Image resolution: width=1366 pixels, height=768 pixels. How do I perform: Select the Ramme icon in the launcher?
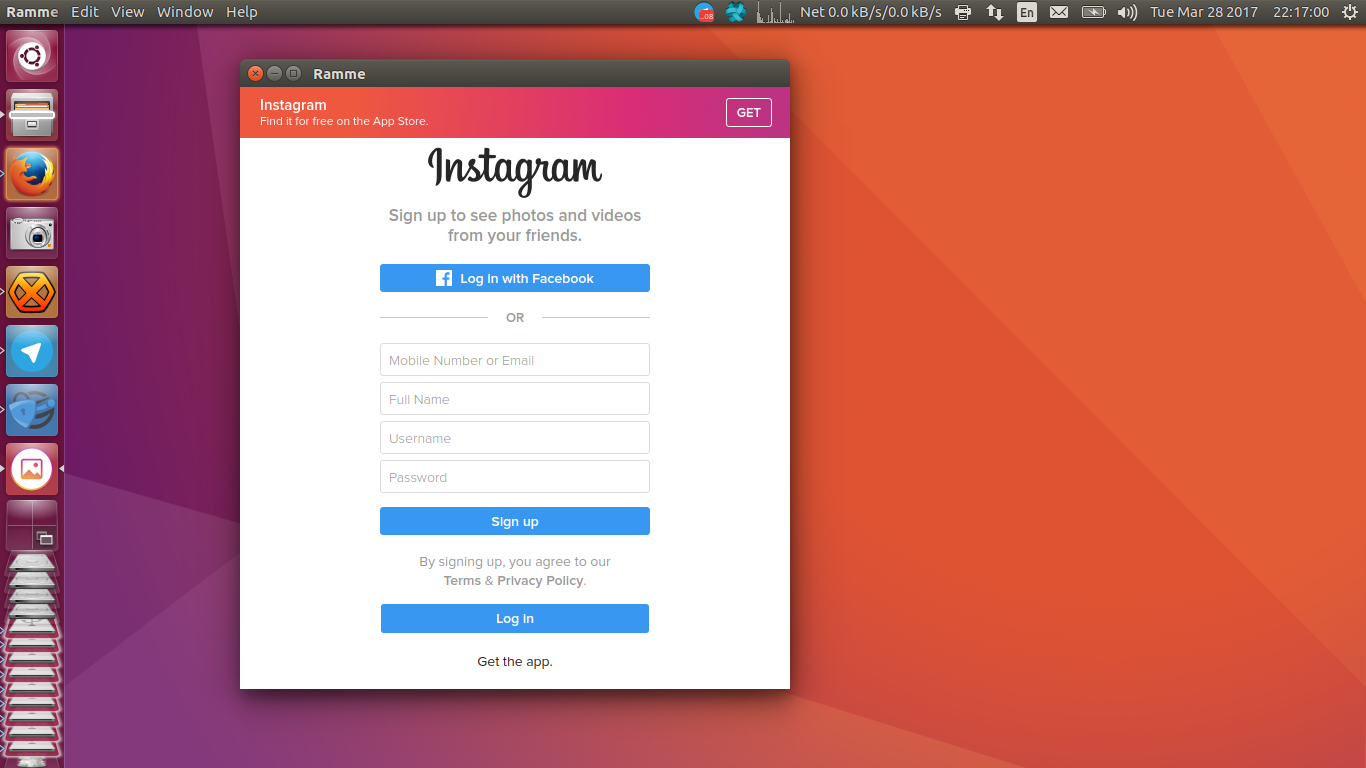coord(32,469)
